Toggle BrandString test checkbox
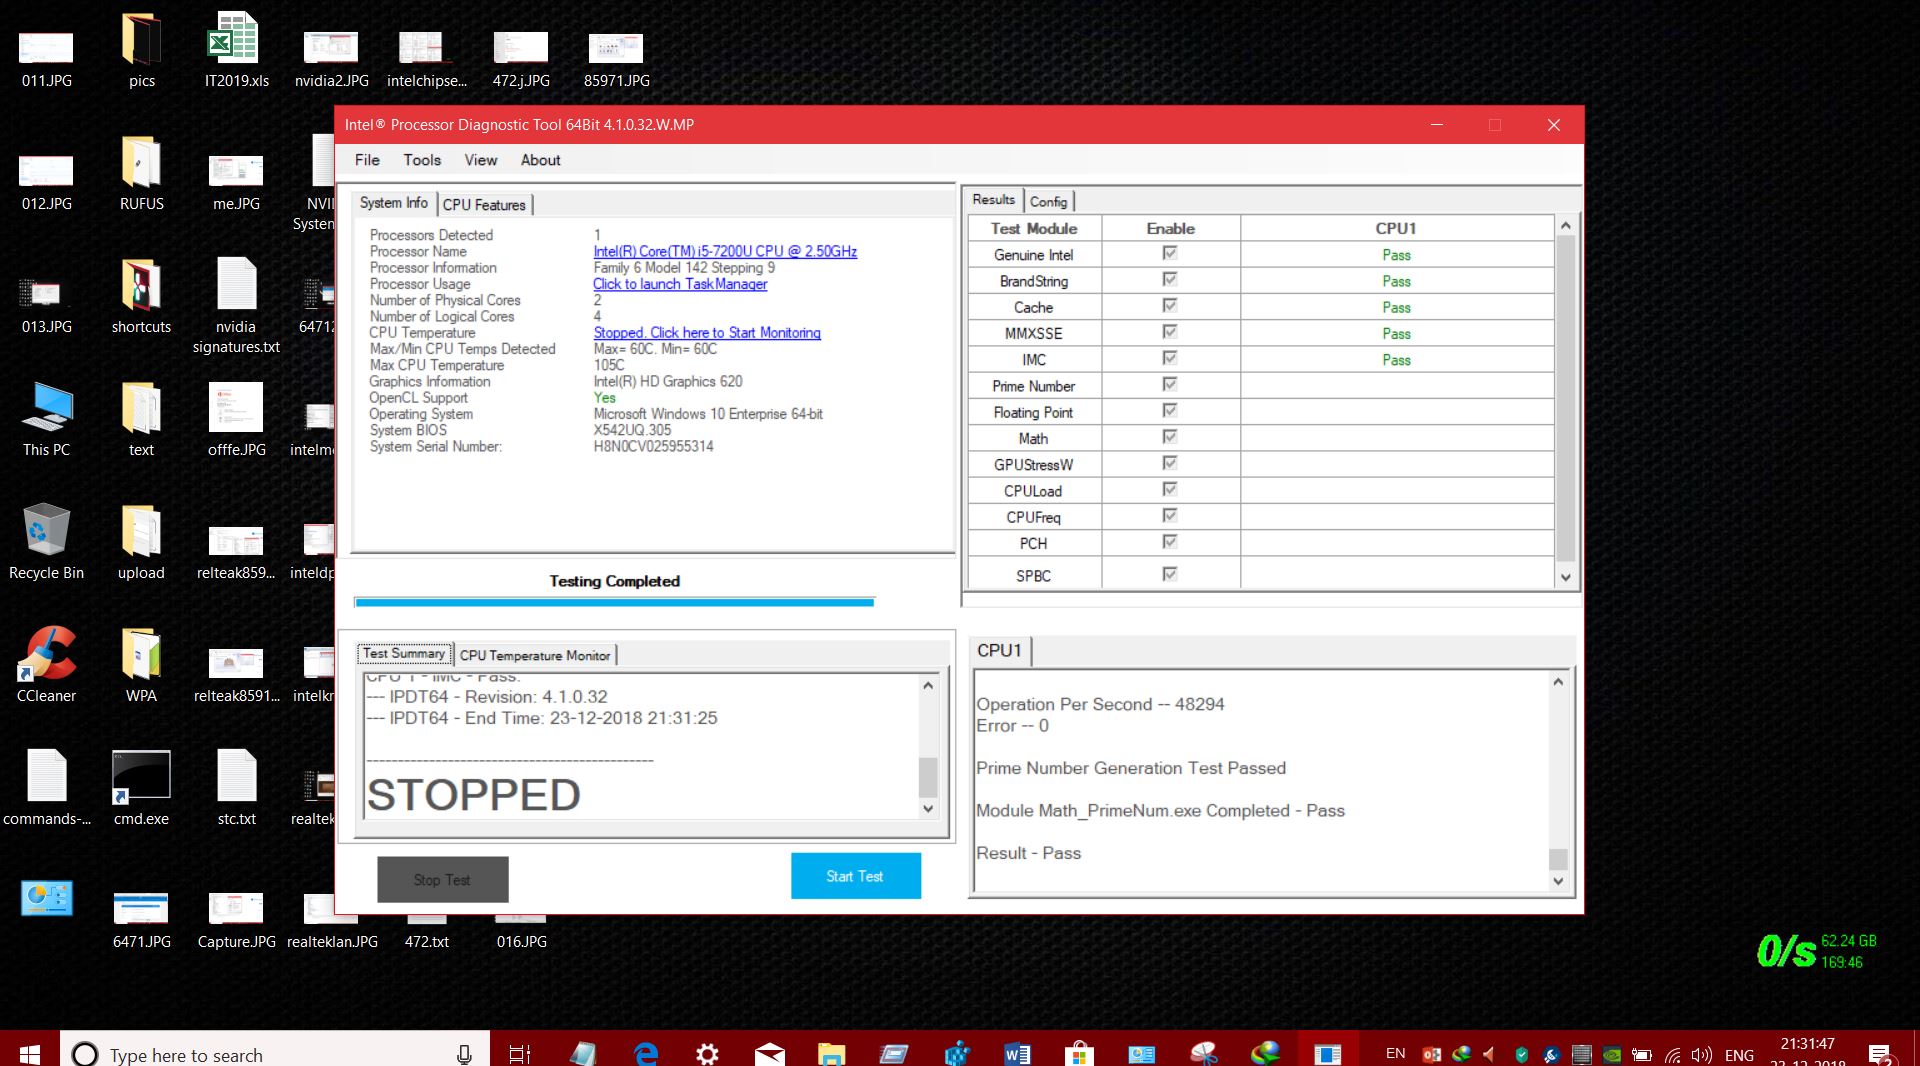Viewport: 1920px width, 1066px height. pyautogui.click(x=1170, y=279)
